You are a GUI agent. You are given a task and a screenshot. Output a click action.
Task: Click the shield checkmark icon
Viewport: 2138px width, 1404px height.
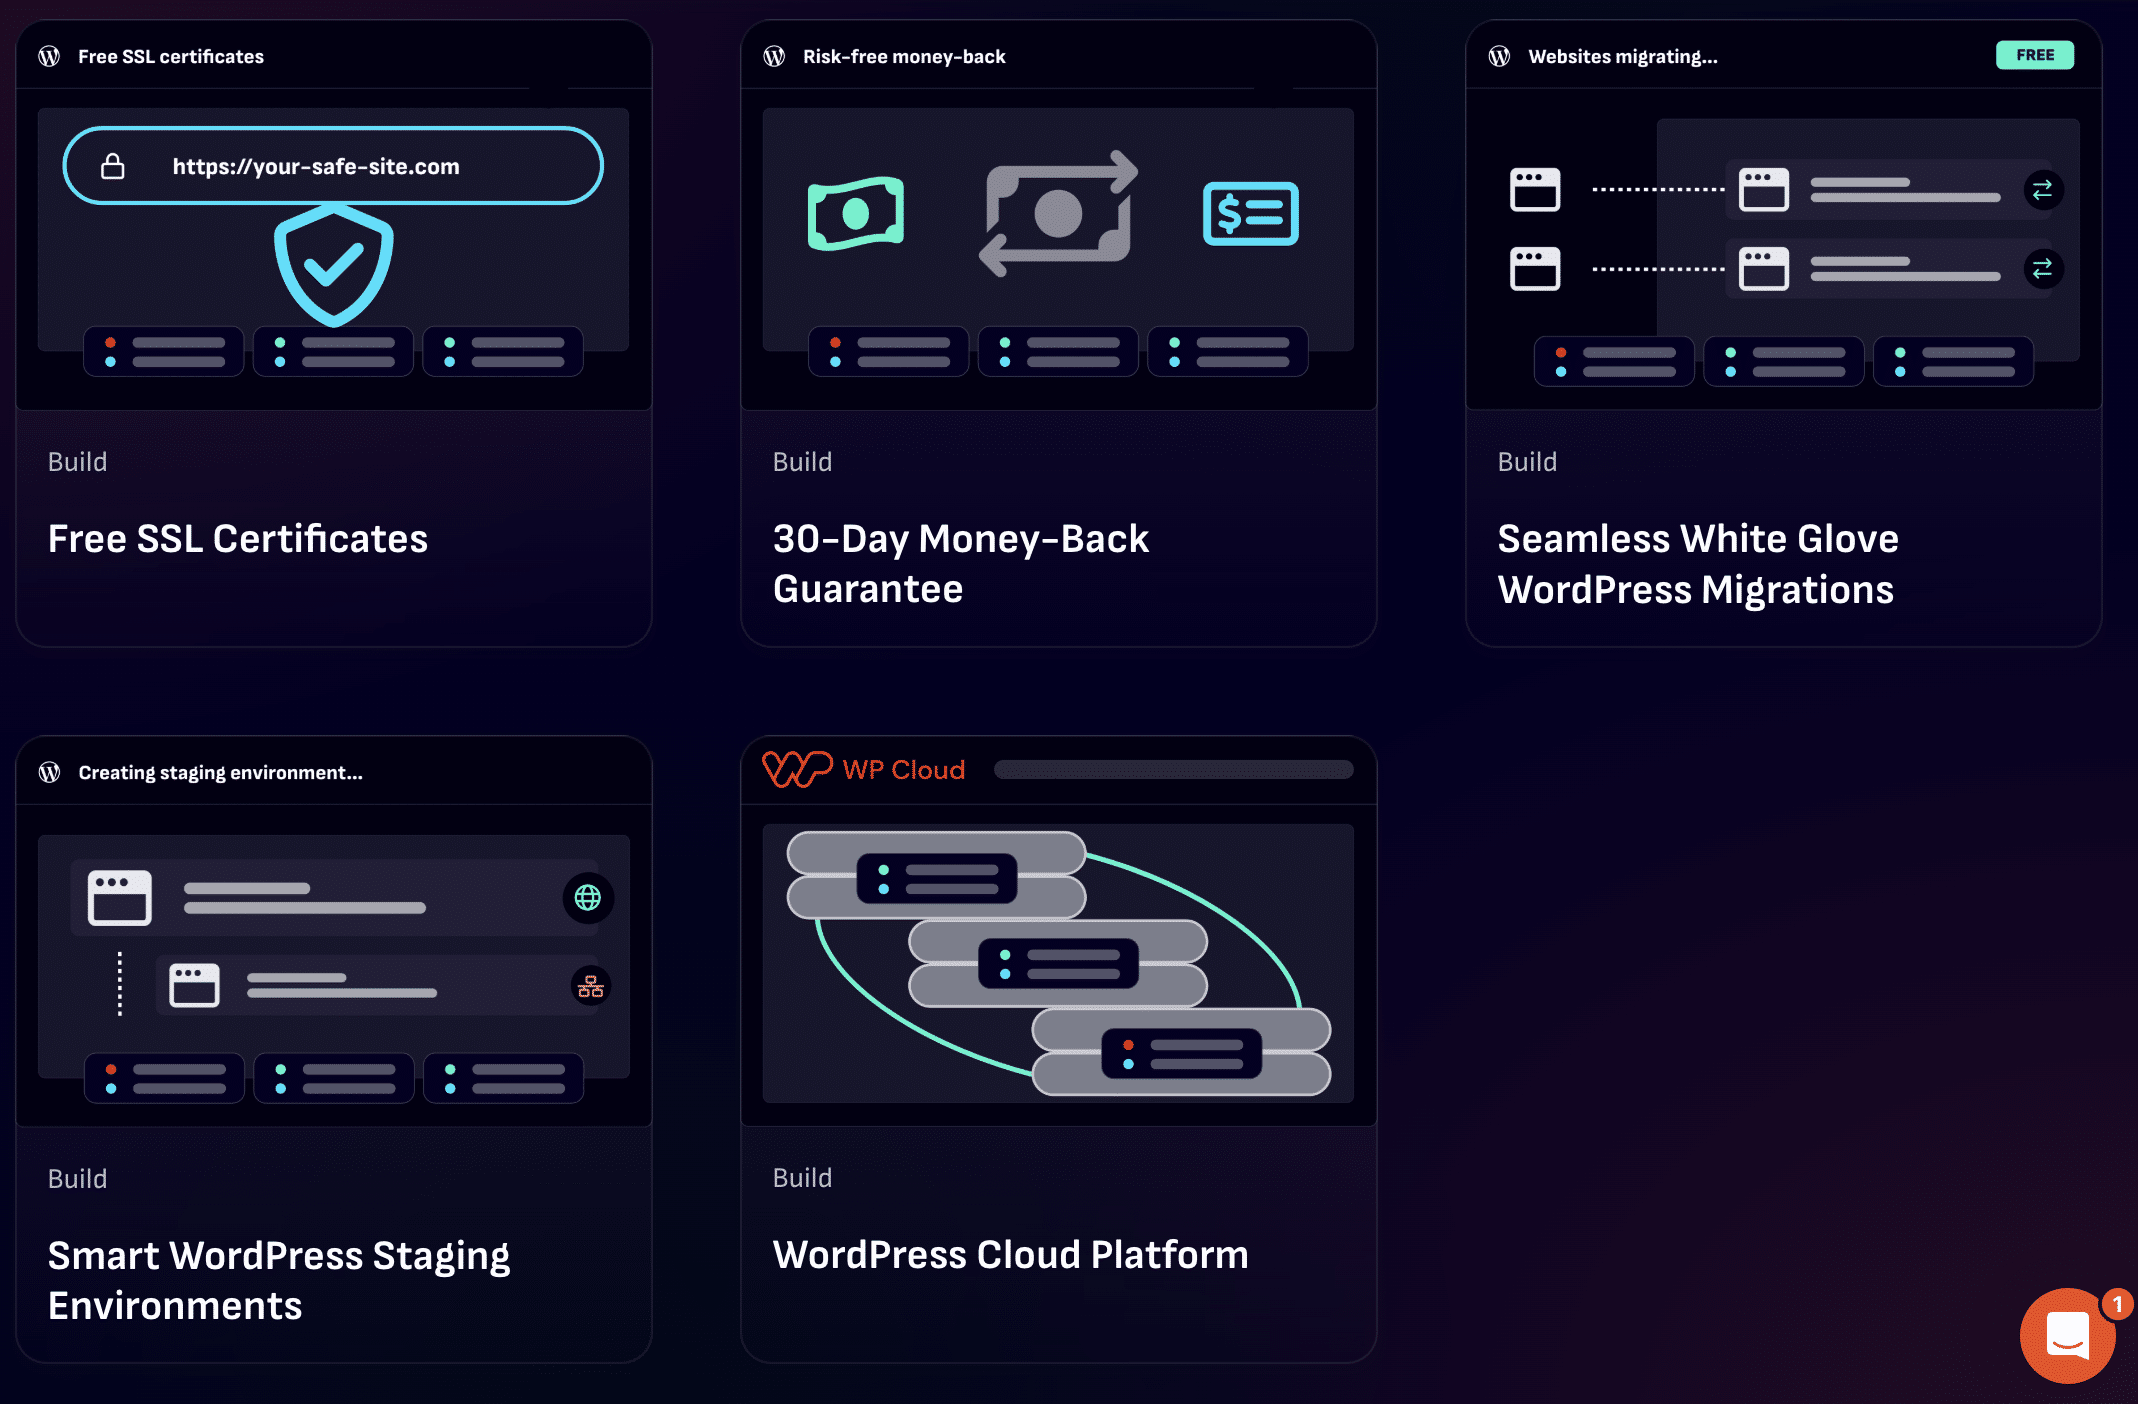[333, 265]
